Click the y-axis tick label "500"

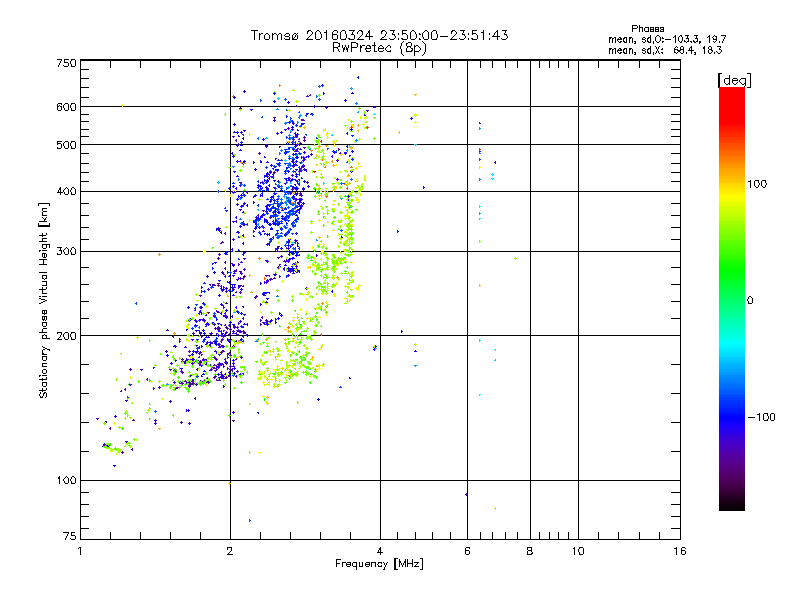pyautogui.click(x=66, y=145)
